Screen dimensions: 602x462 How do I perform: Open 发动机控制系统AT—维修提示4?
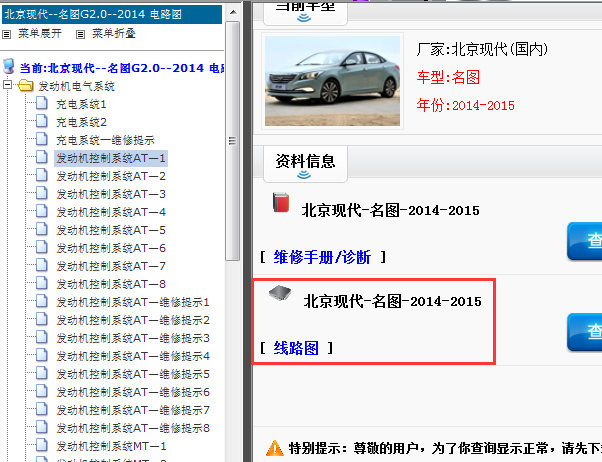133,356
